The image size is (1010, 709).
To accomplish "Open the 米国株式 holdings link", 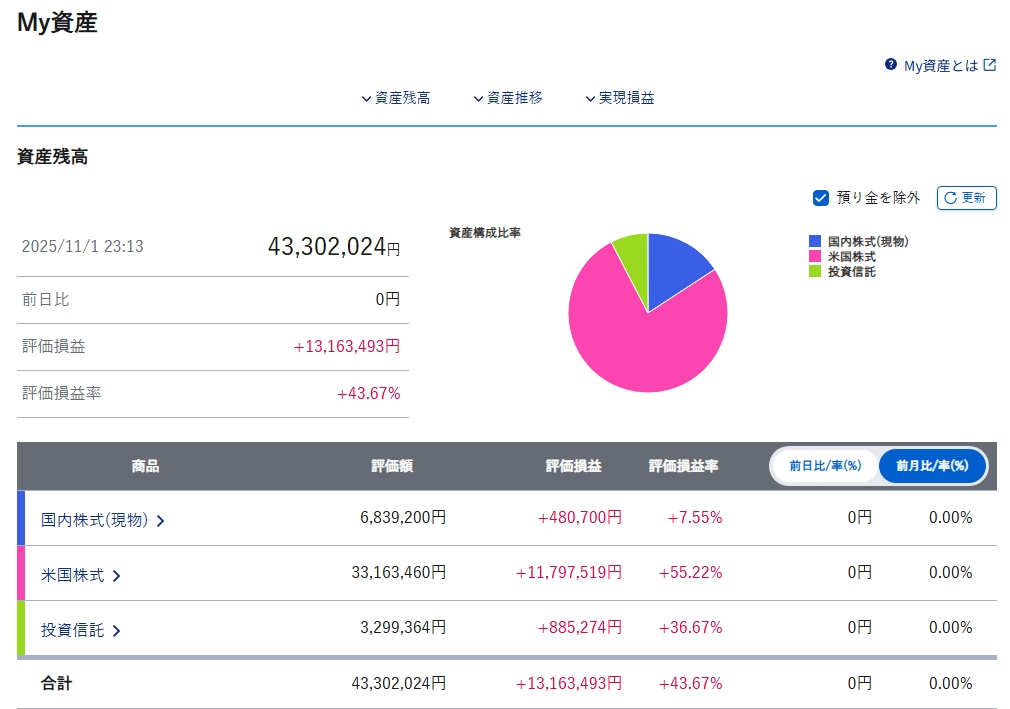I will point(72,576).
